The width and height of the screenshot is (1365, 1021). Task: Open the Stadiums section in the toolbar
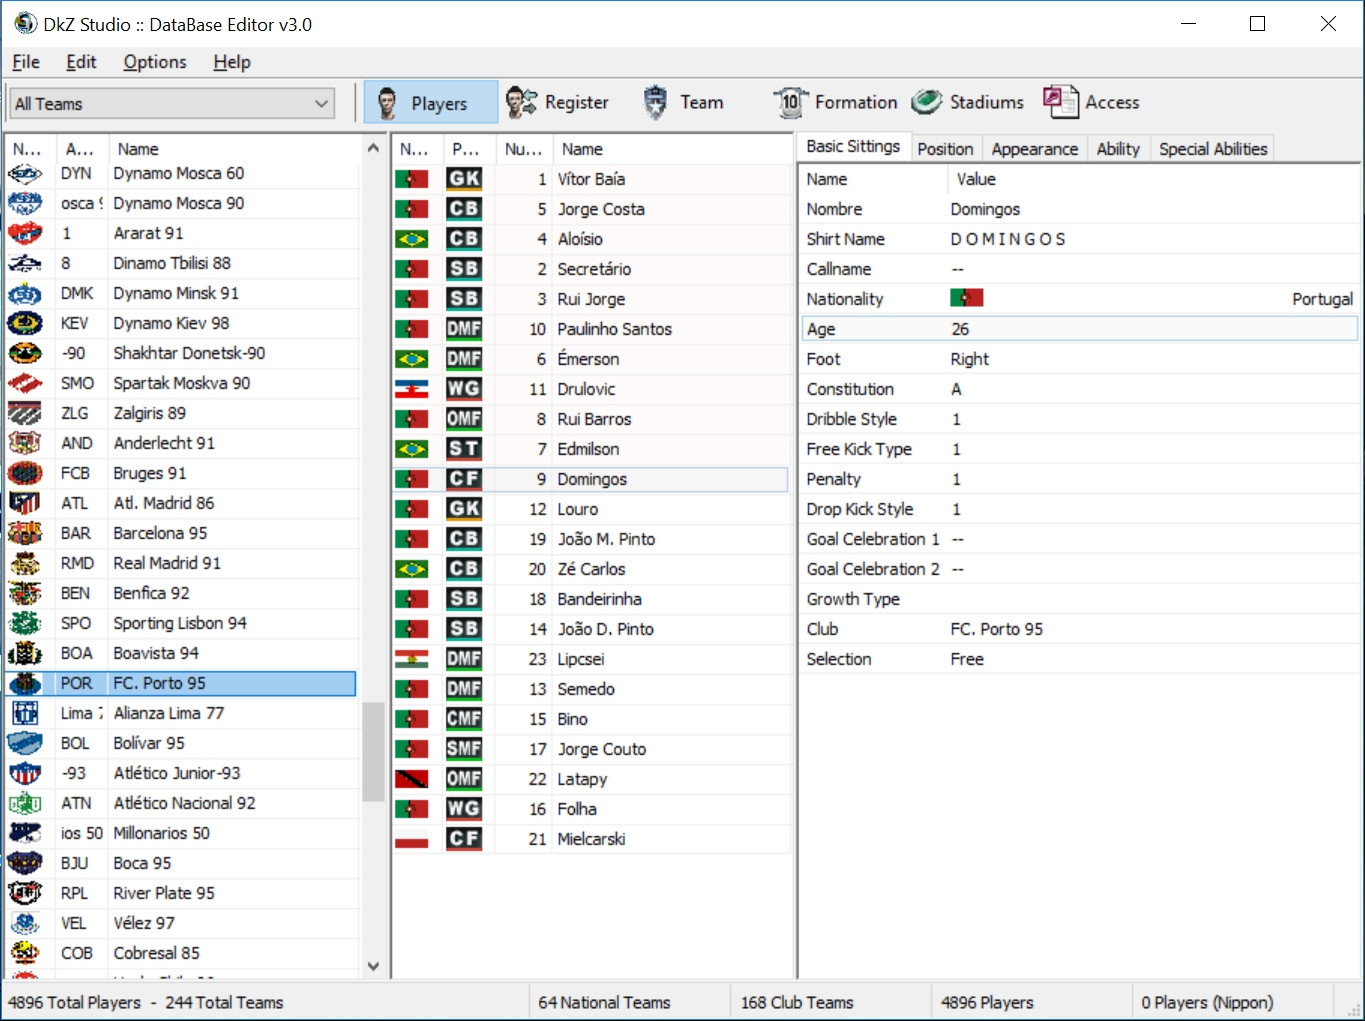tap(968, 102)
